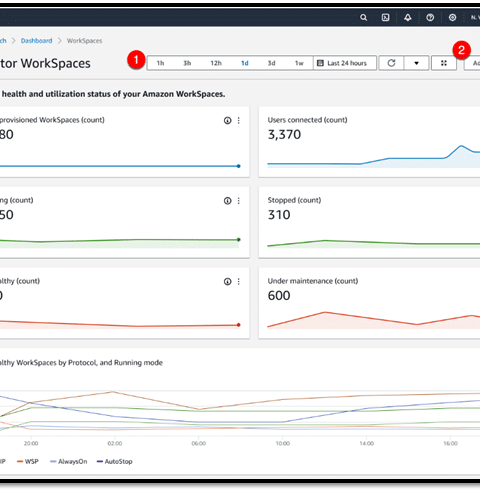Open custom time range Last 24 hours
Viewport: 480px width, 492px height.
coord(345,63)
